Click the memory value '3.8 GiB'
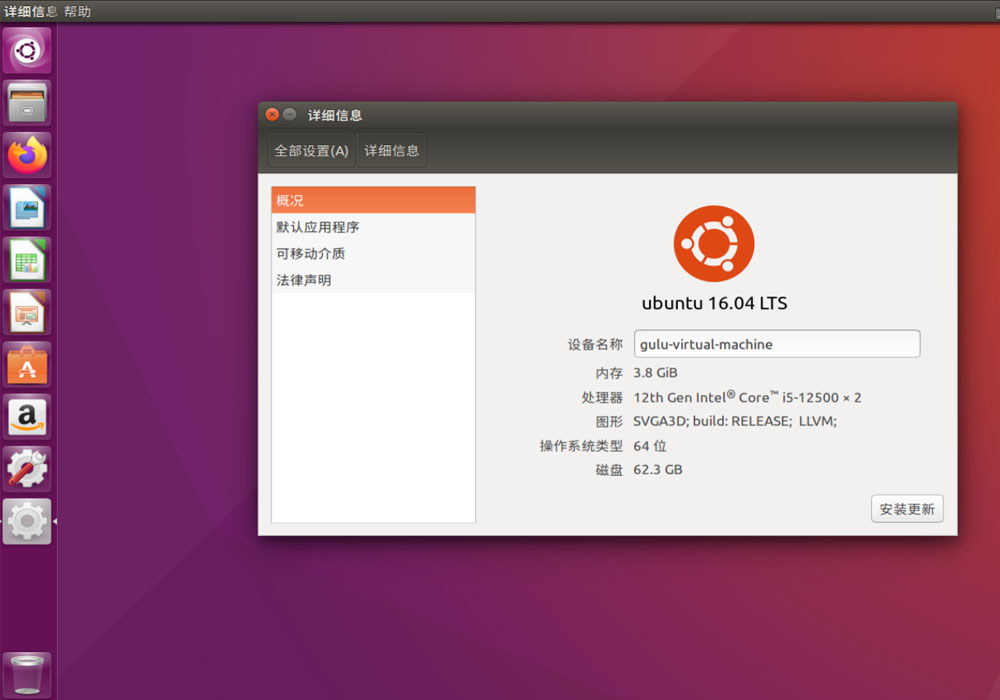This screenshot has width=1000, height=700. tap(655, 373)
